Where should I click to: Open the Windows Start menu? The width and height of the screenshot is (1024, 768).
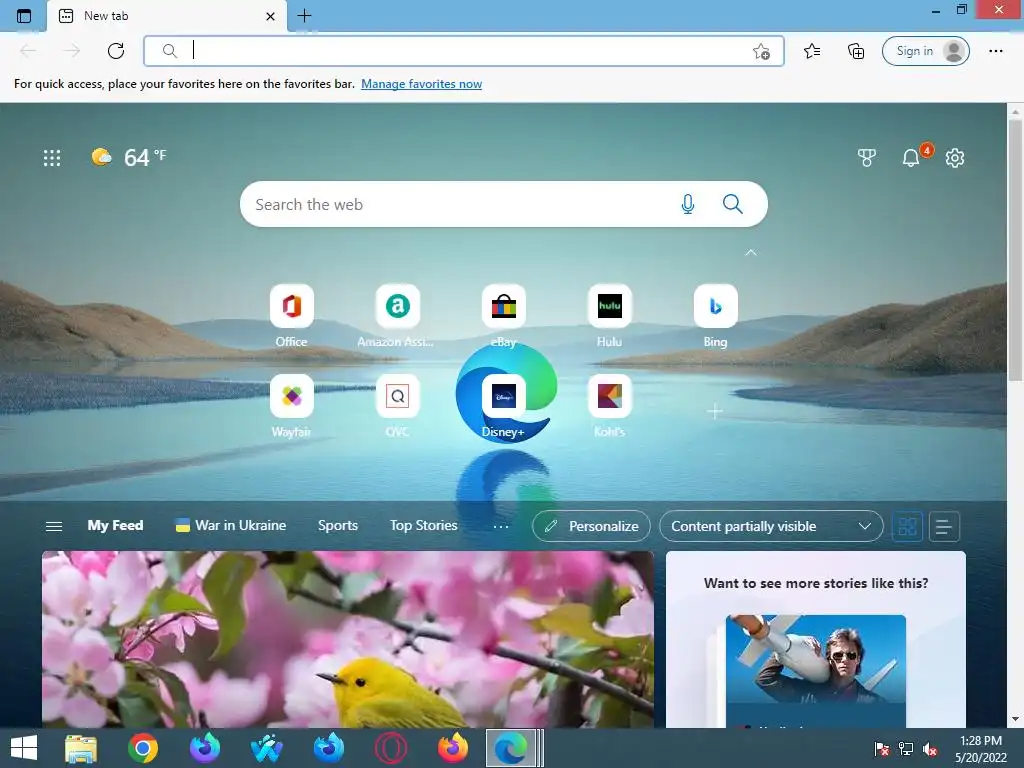pyautogui.click(x=24, y=748)
